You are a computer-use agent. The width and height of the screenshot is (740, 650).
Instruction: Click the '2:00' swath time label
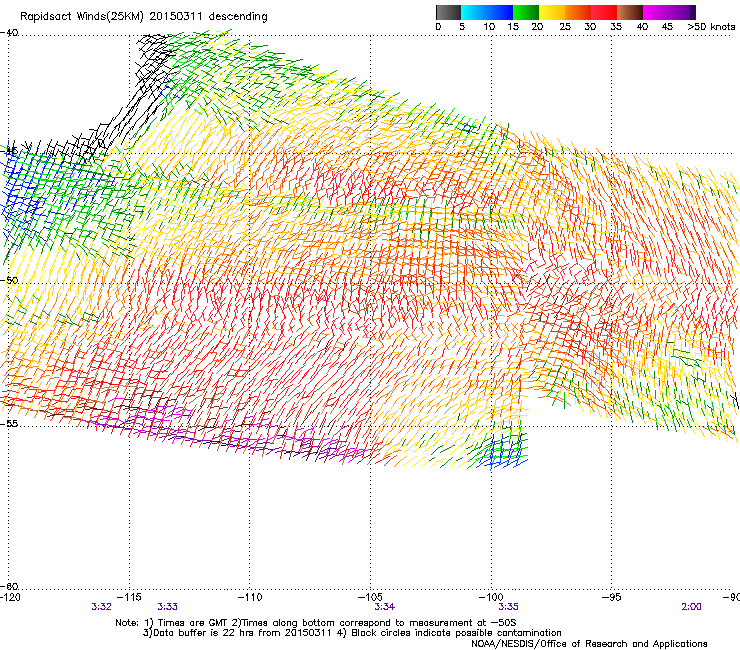pyautogui.click(x=691, y=607)
